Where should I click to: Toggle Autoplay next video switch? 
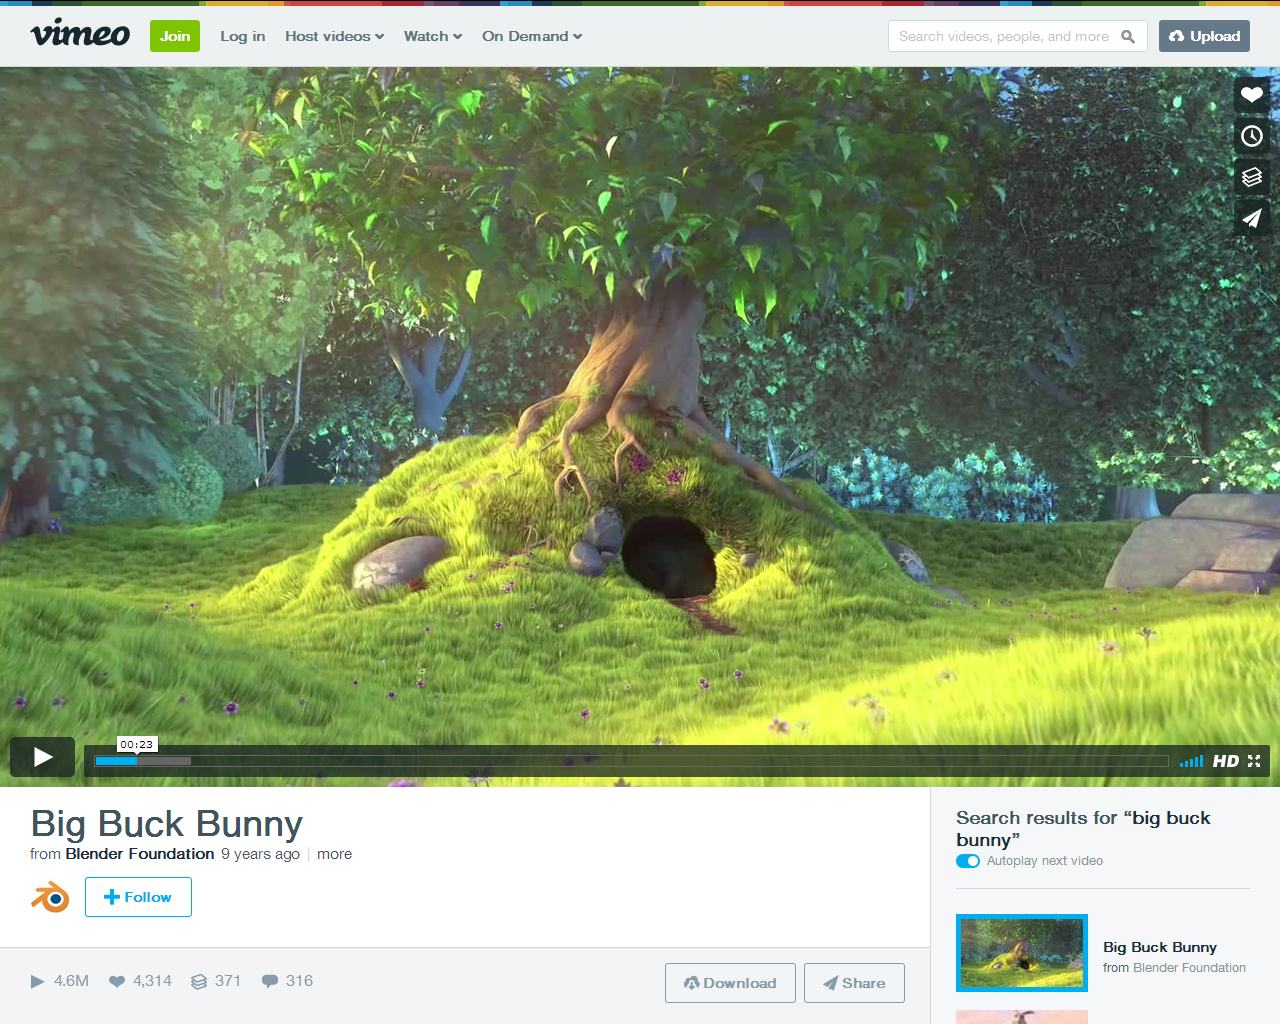point(968,861)
